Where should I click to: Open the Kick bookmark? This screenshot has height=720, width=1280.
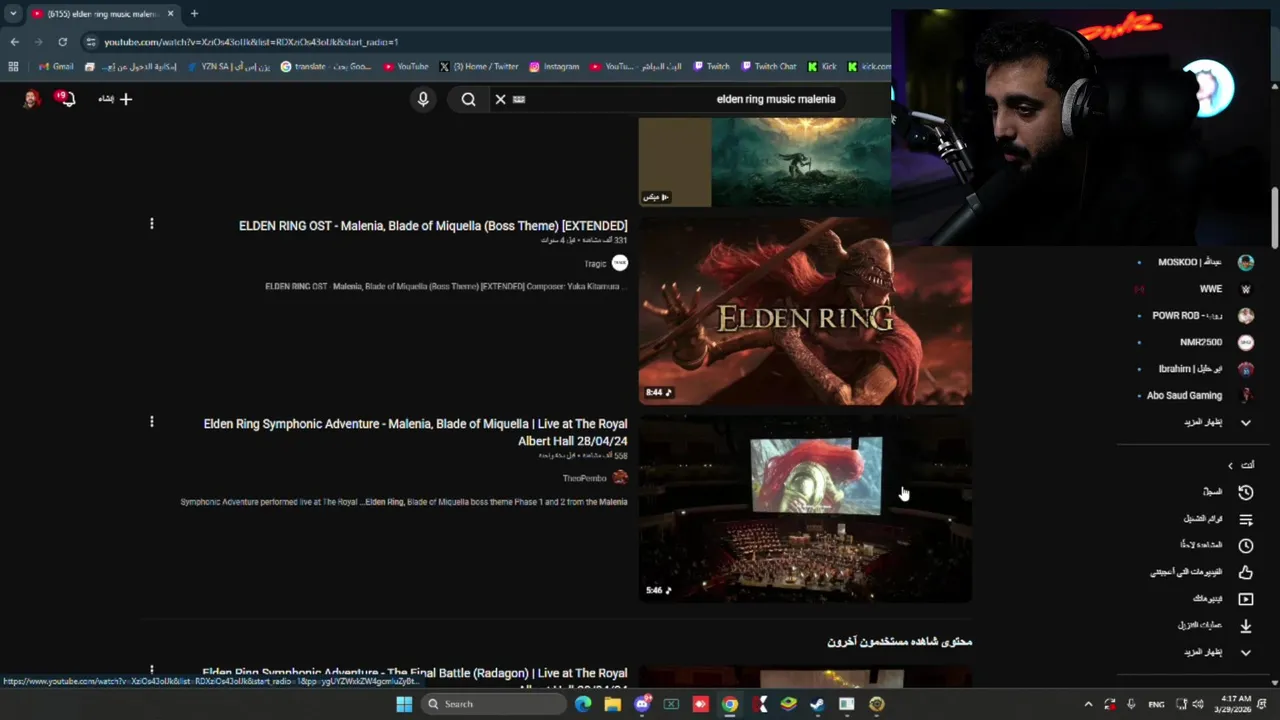(821, 67)
